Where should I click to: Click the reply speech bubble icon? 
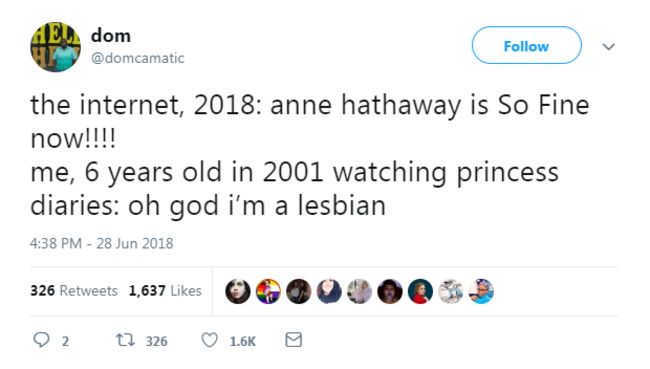[41, 340]
